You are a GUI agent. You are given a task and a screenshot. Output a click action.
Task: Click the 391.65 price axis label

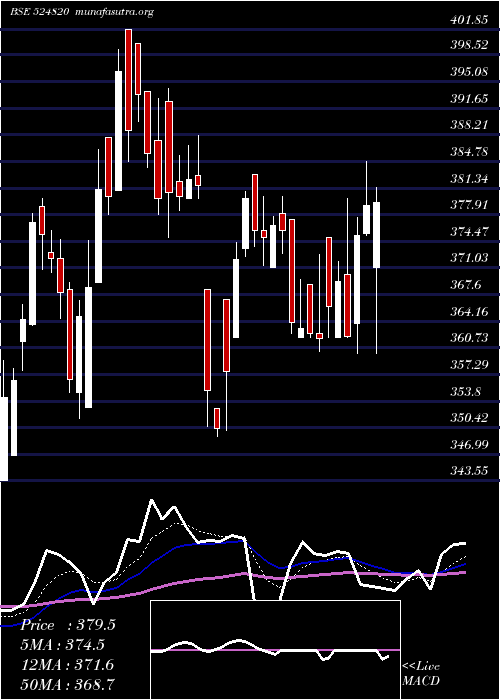click(468, 99)
